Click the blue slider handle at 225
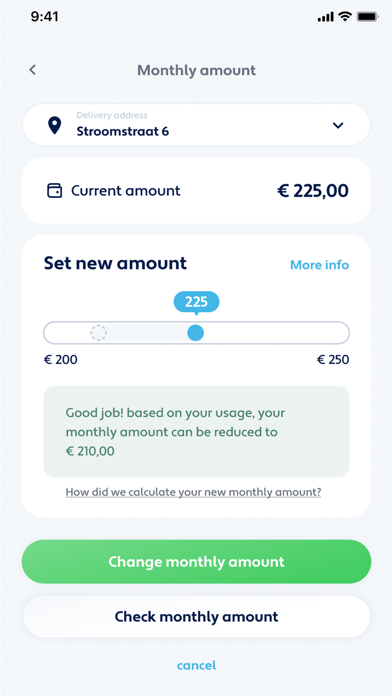Screen dimensions: 392x696 pyautogui.click(x=195, y=332)
